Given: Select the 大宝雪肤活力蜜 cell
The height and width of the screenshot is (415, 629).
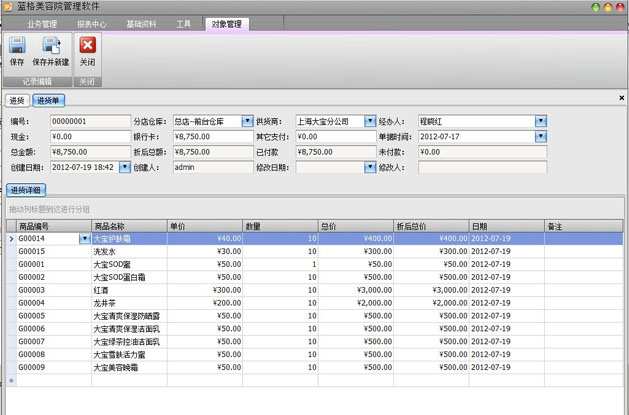Looking at the screenshot, I should pyautogui.click(x=129, y=354).
